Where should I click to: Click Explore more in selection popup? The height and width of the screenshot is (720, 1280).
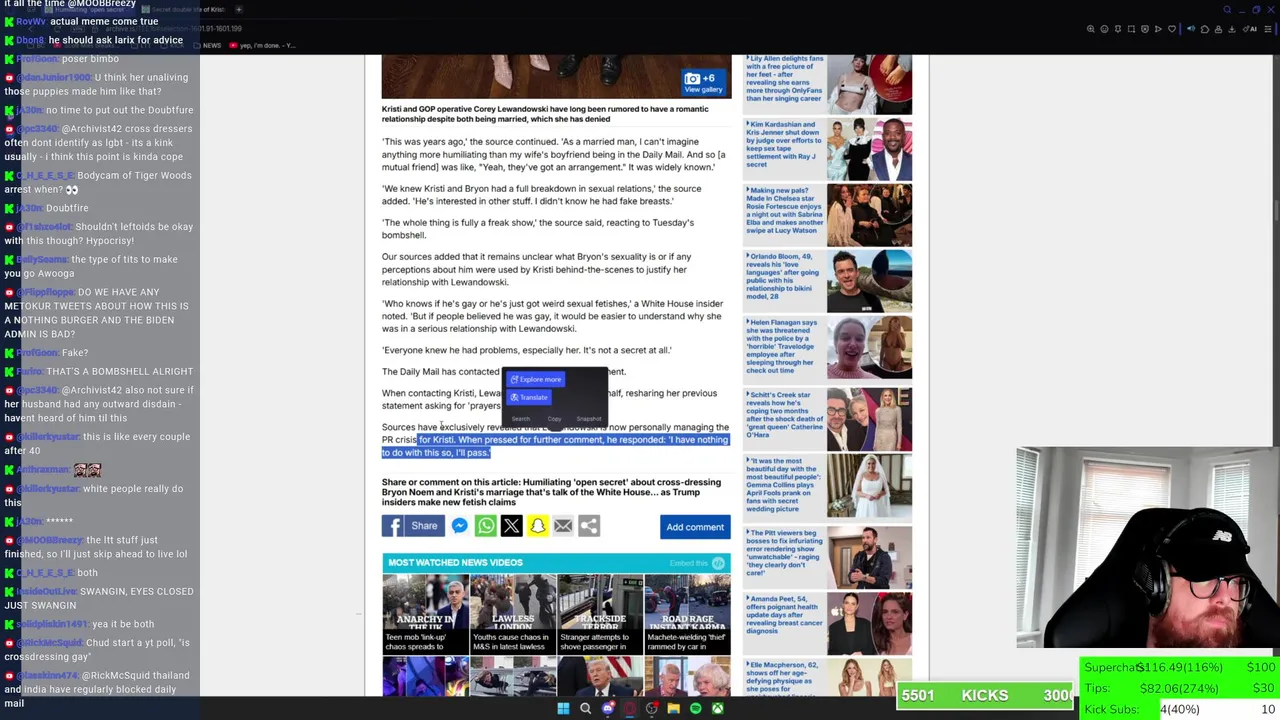[536, 379]
